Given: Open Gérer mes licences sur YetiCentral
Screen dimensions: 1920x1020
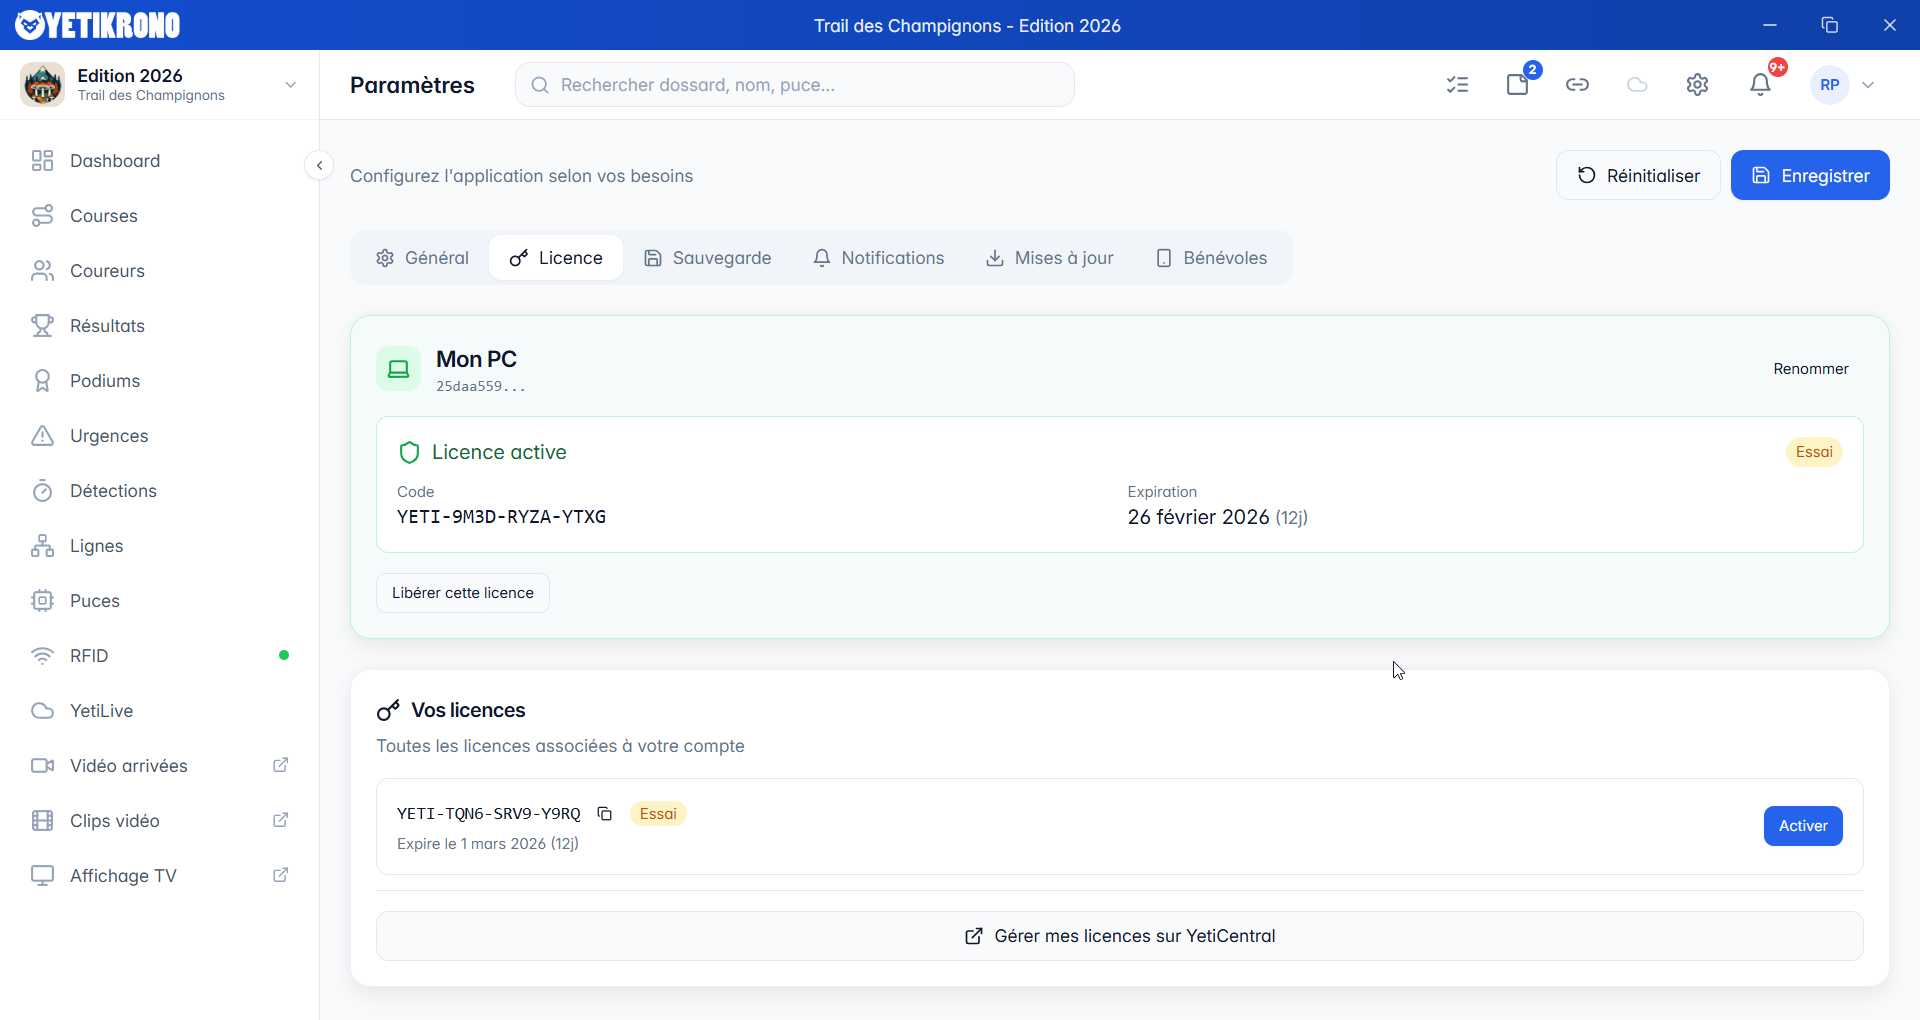Looking at the screenshot, I should [1119, 936].
